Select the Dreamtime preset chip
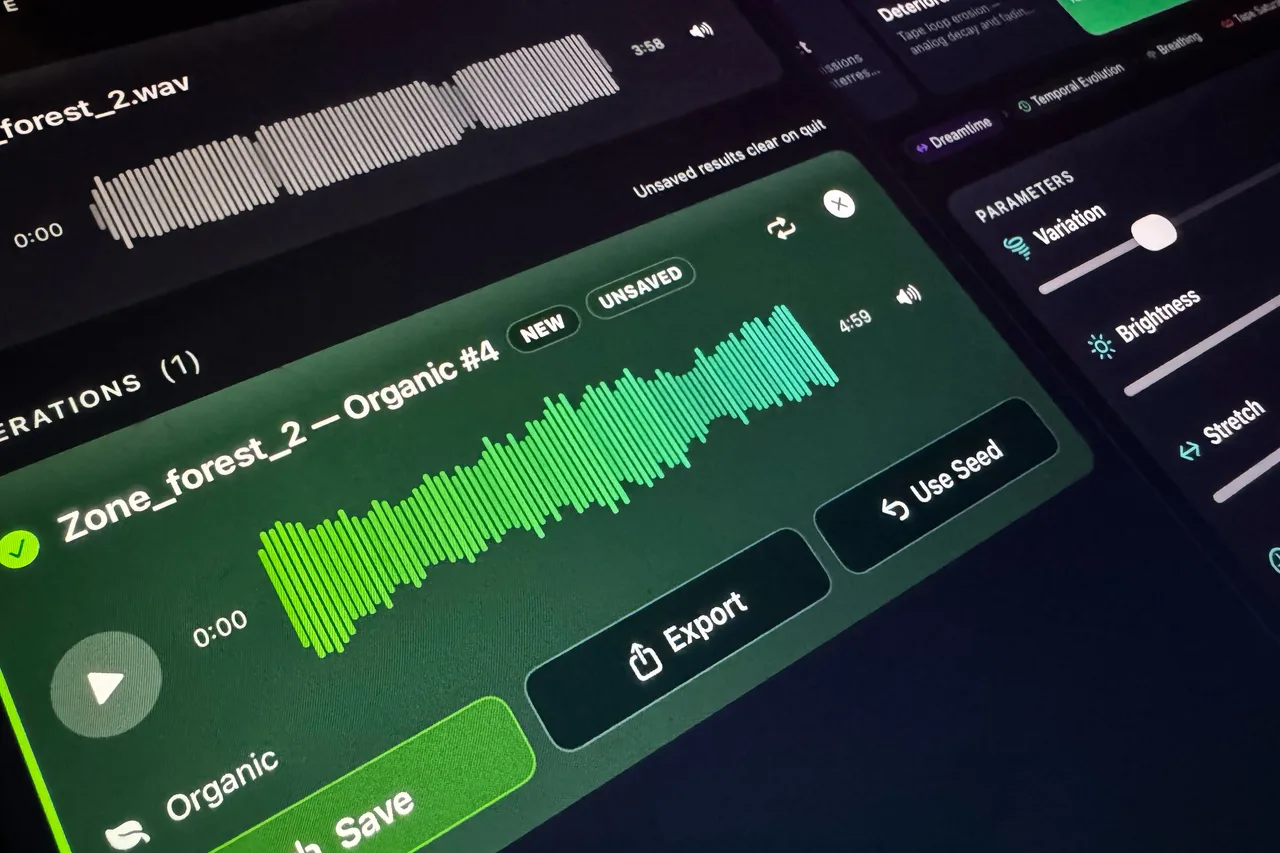This screenshot has width=1280, height=853. tap(953, 134)
